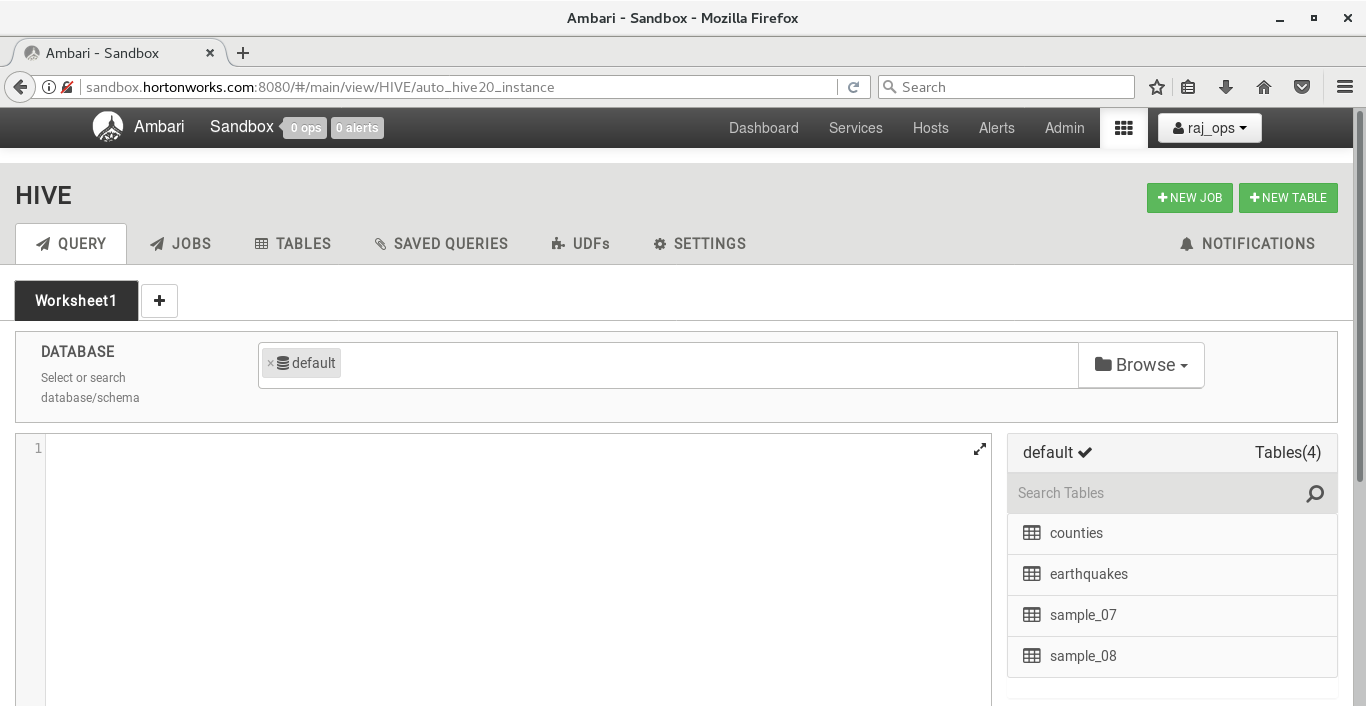
Task: Select the earthquakes table
Action: (x=1172, y=575)
